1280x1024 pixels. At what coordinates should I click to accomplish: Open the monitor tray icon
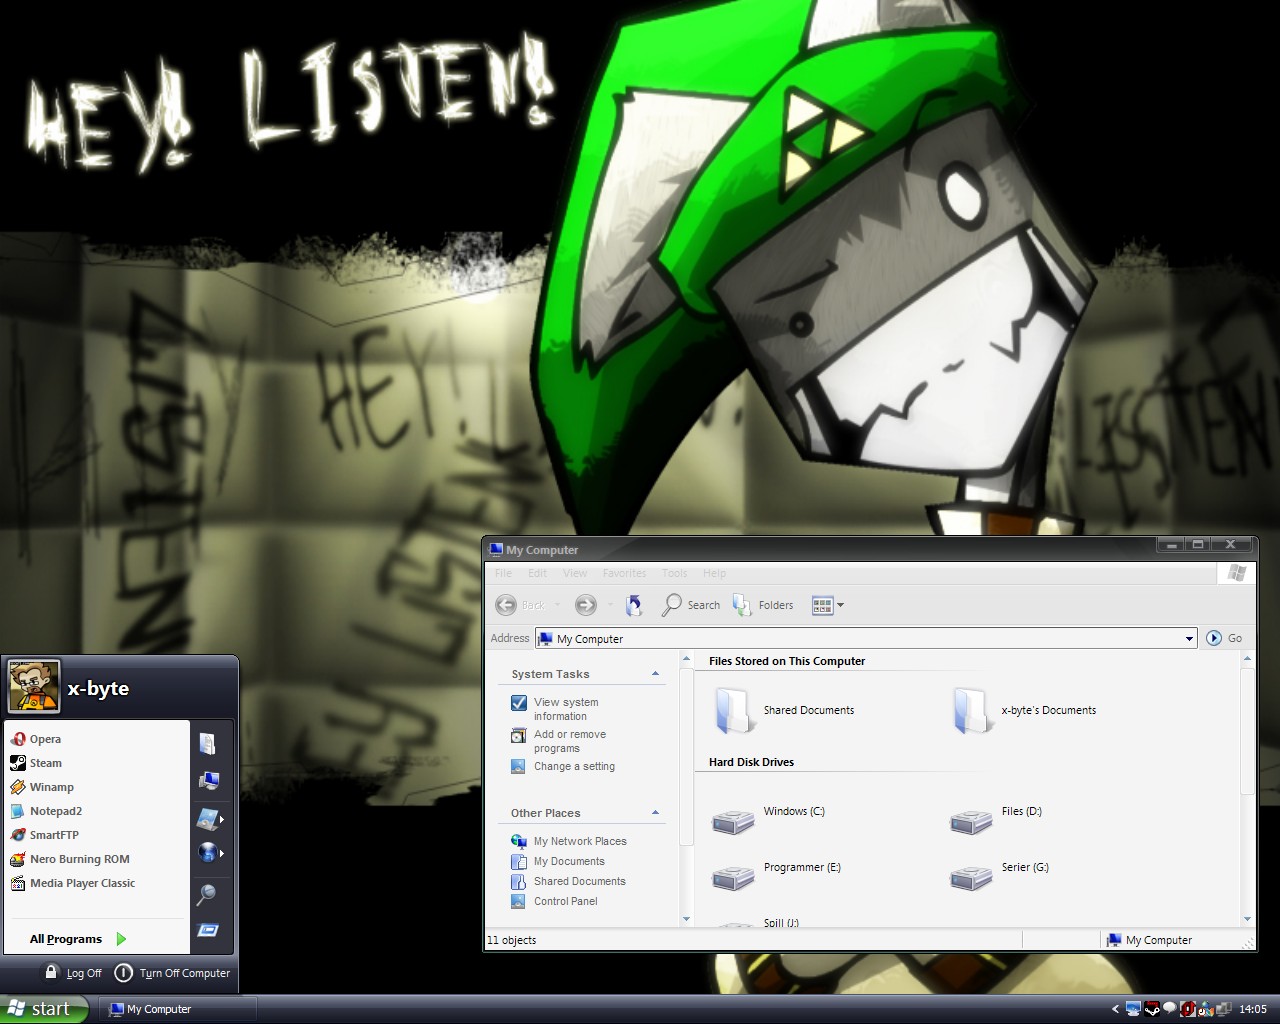(x=1133, y=1009)
